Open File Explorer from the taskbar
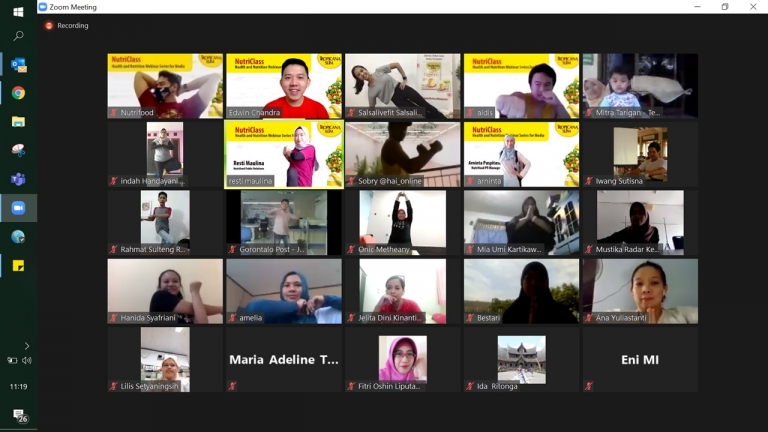 tap(18, 122)
